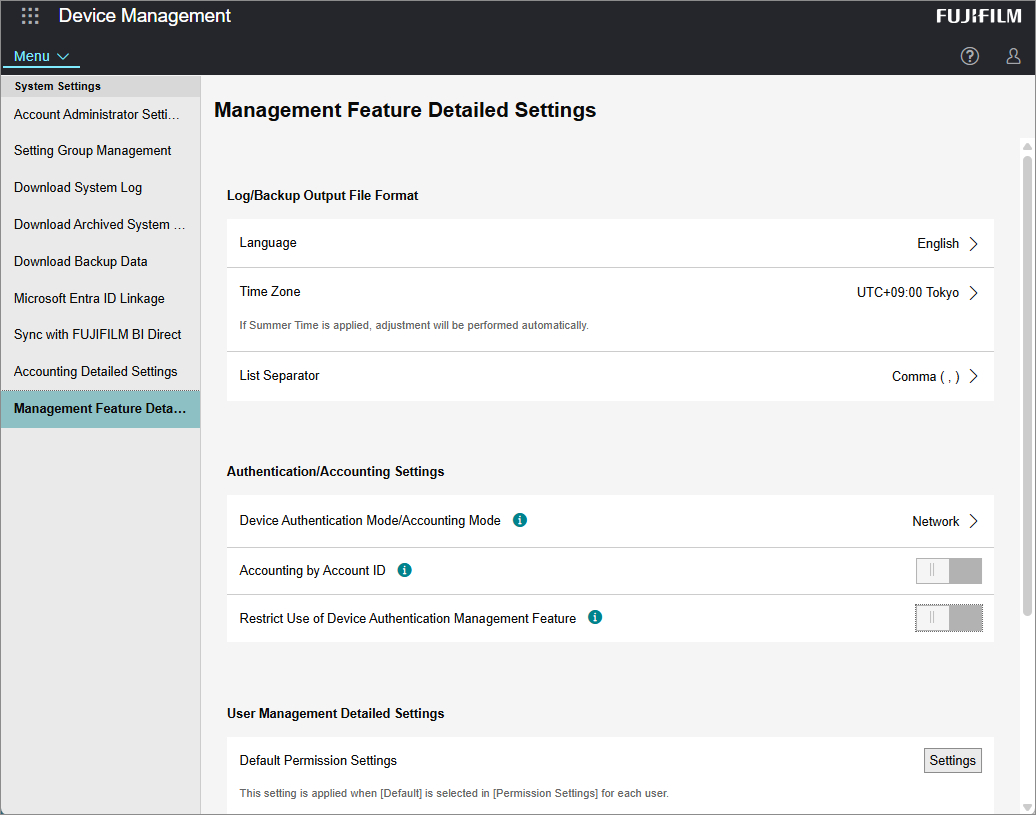
Task: Click Settings button for Default Permission Settings
Action: pyautogui.click(x=952, y=760)
